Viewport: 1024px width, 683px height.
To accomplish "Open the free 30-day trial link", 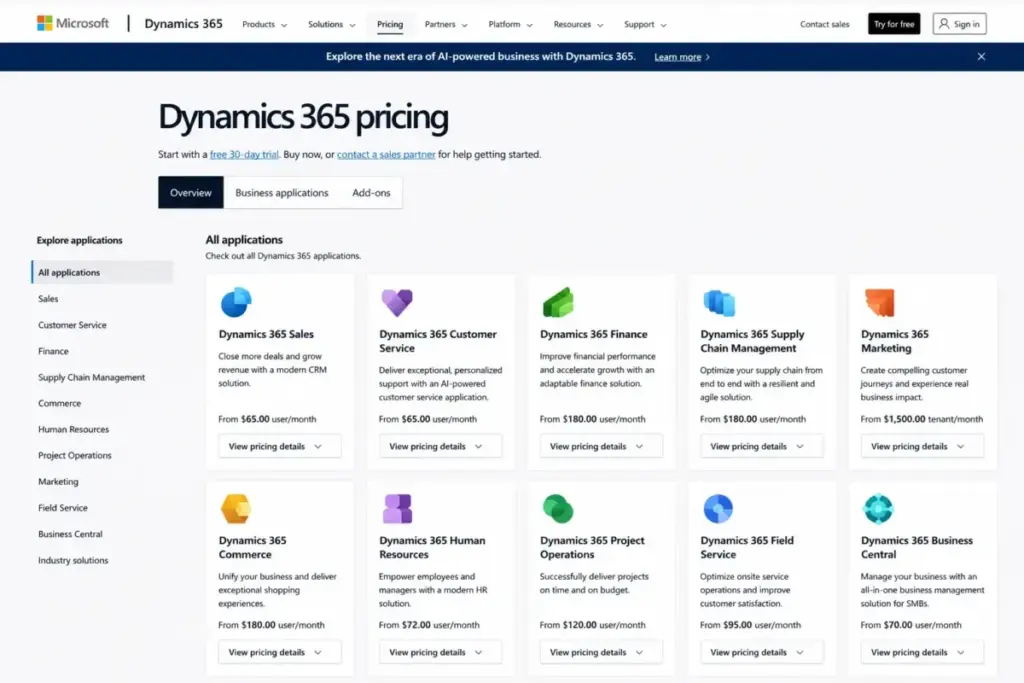I will click(244, 155).
